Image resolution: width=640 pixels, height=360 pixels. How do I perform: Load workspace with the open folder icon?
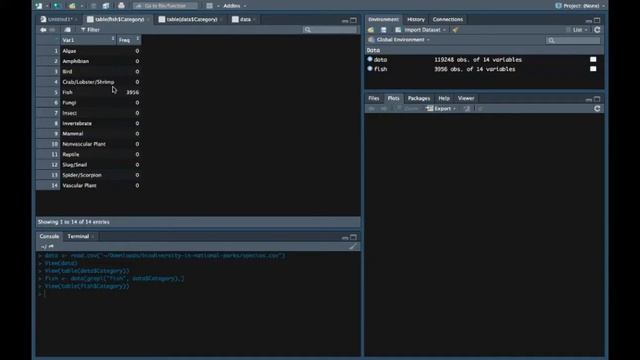pyautogui.click(x=371, y=30)
